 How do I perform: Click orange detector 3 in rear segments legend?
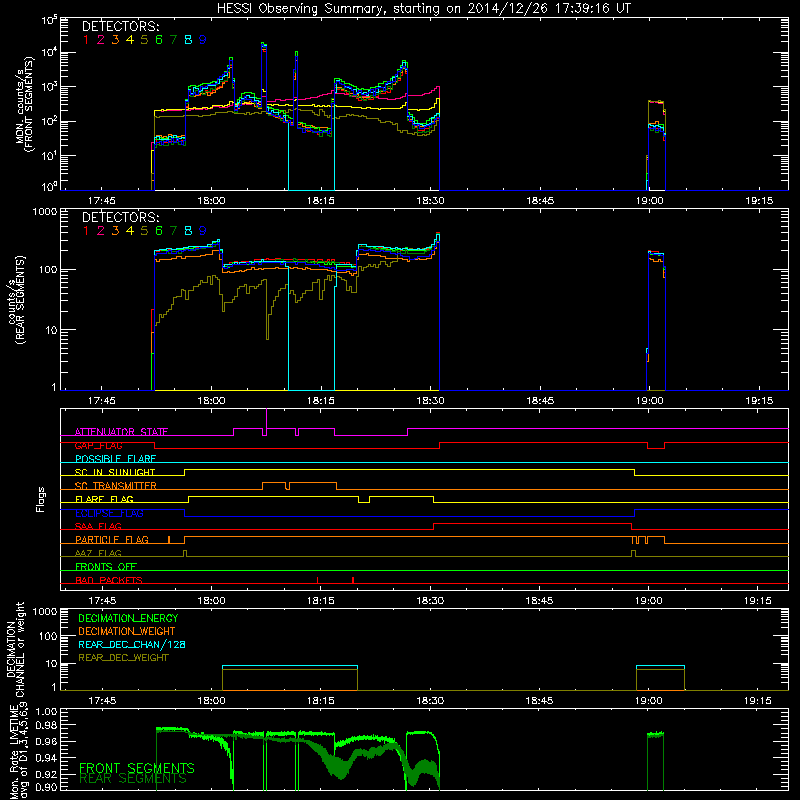click(x=115, y=231)
